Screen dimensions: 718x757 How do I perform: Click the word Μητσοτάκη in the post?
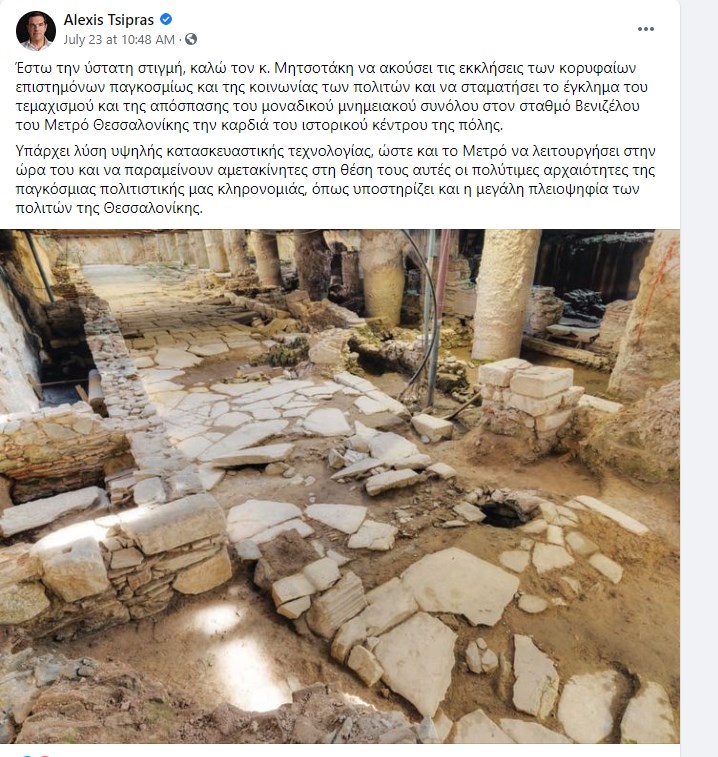[x=314, y=68]
